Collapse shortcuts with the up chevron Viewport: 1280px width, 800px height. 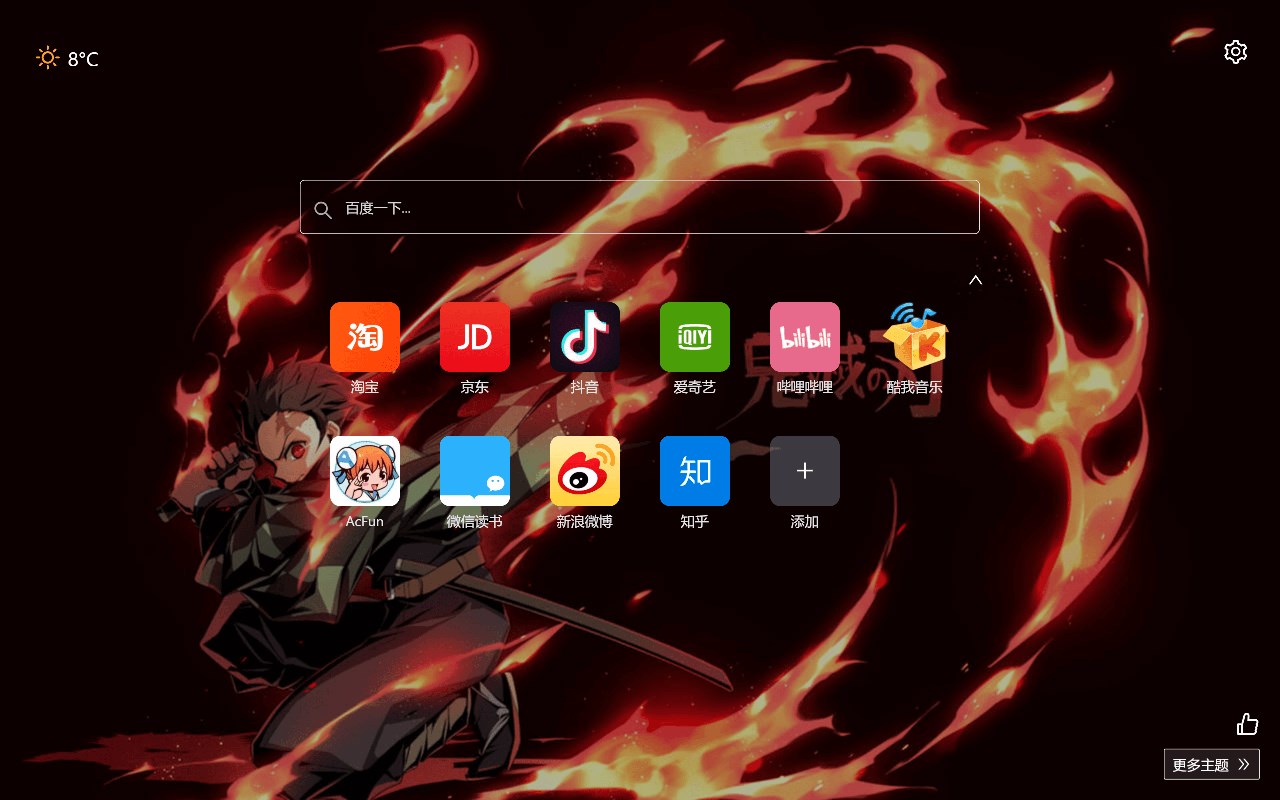(976, 280)
